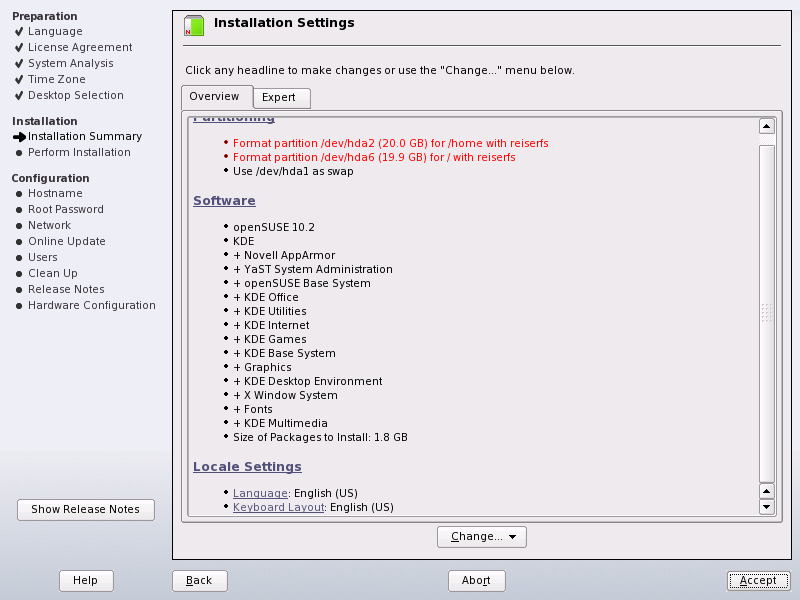Click the "Root Password" sidebar step
800x600 pixels.
(66, 209)
